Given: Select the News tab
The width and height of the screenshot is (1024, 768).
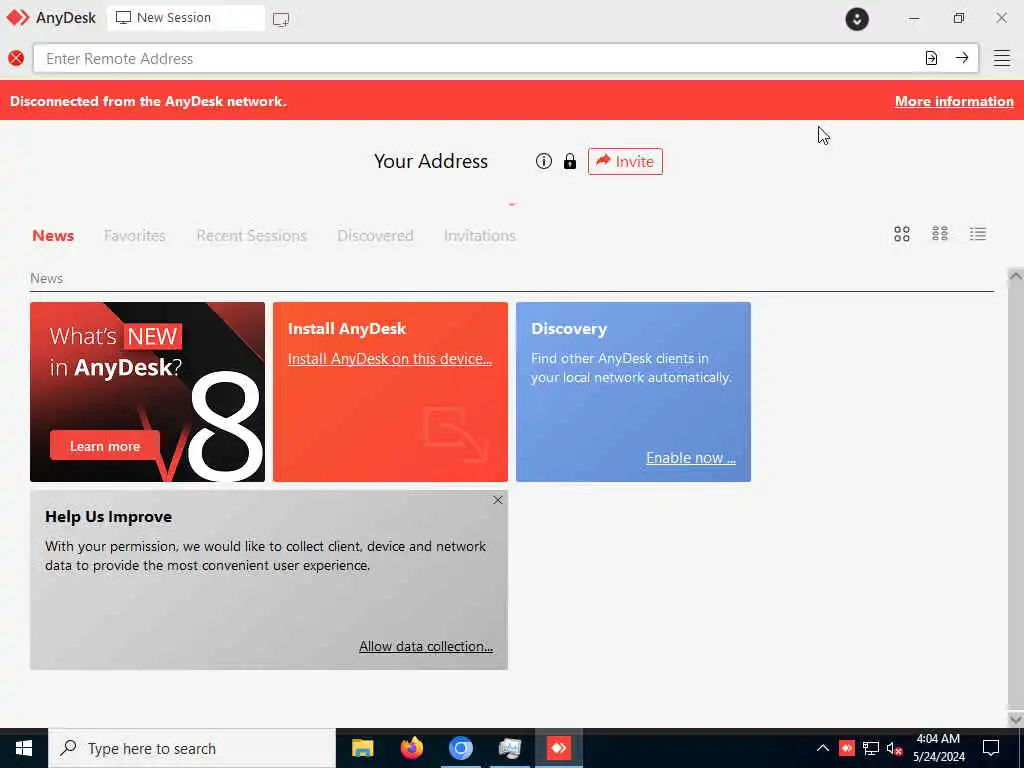Looking at the screenshot, I should [53, 236].
